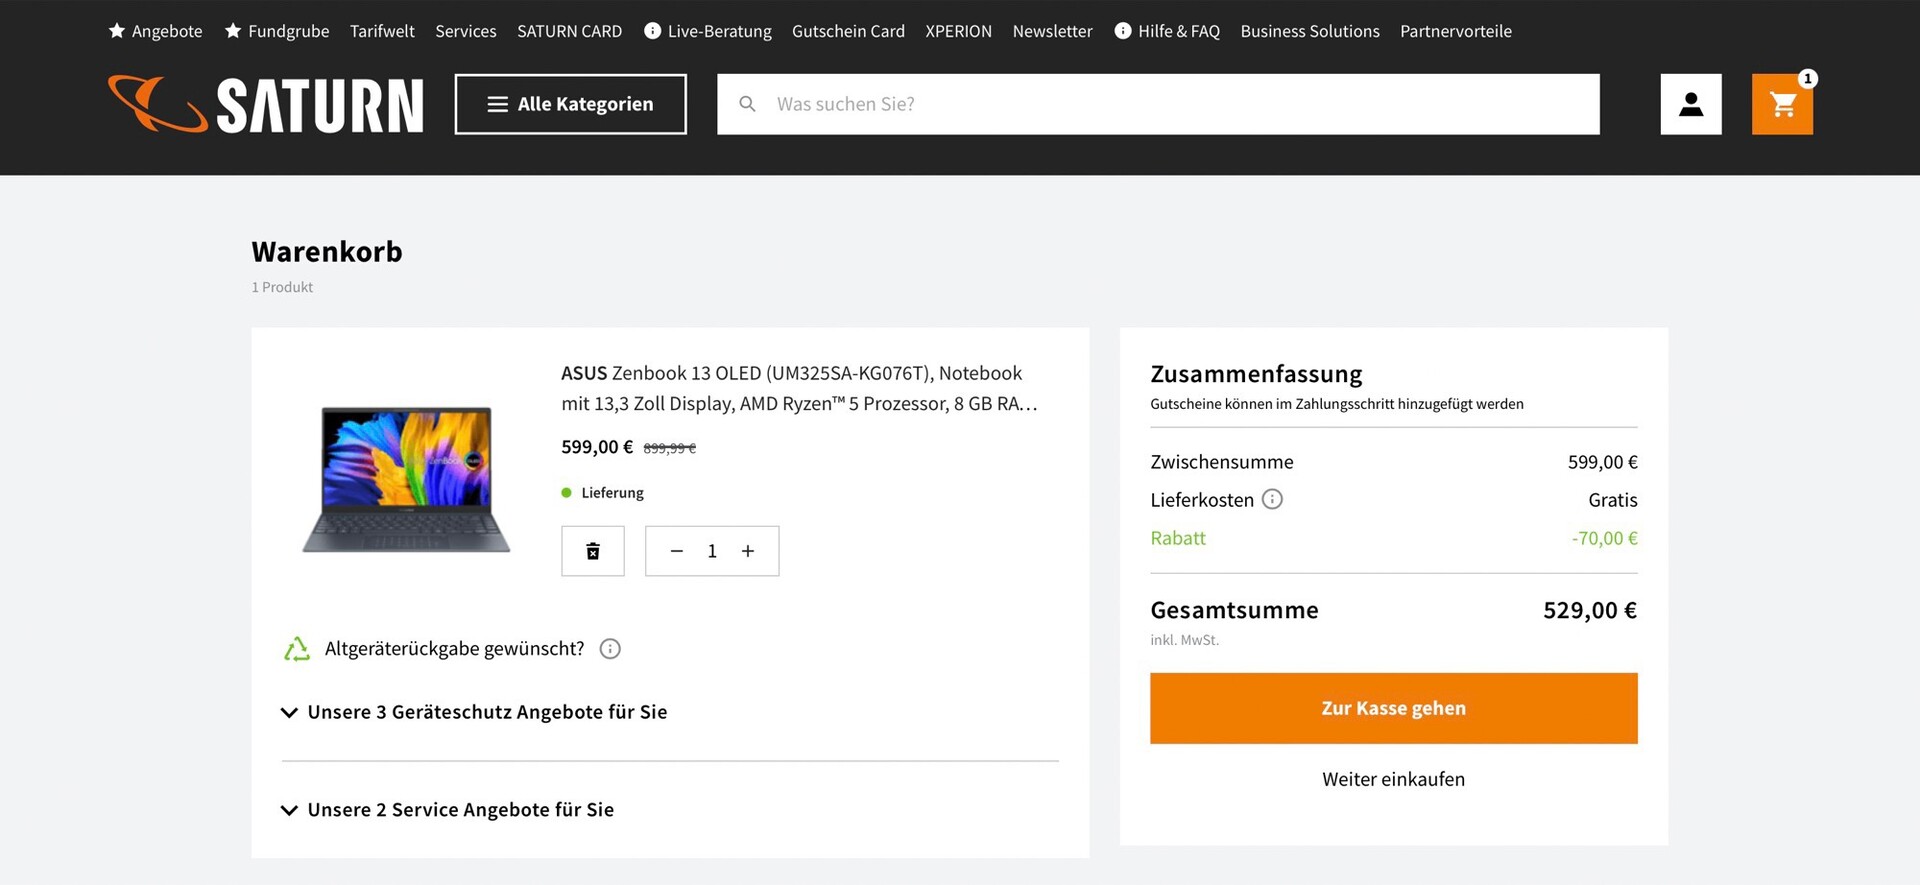Click the ASUS Zenbook product thumbnail
Viewport: 1920px width, 885px height.
pyautogui.click(x=406, y=478)
